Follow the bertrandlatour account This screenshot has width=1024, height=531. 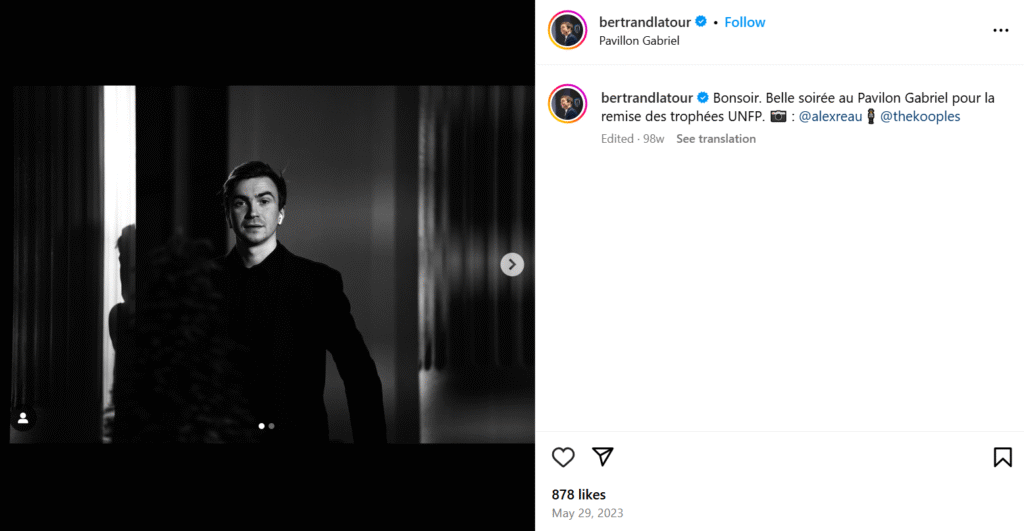point(745,22)
